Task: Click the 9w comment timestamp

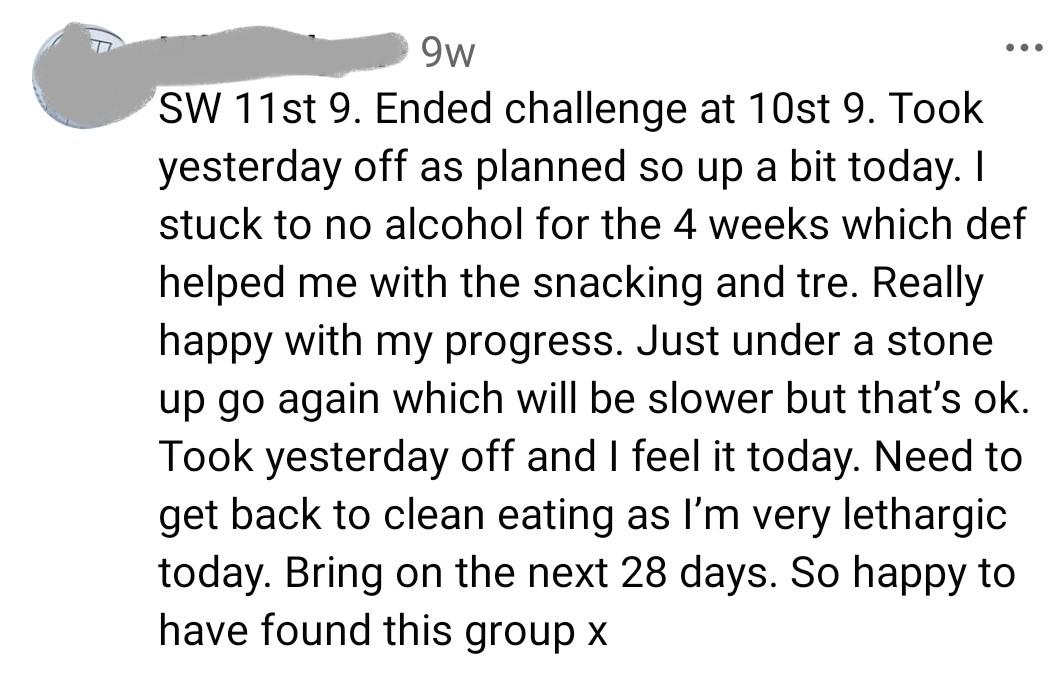Action: [x=447, y=51]
